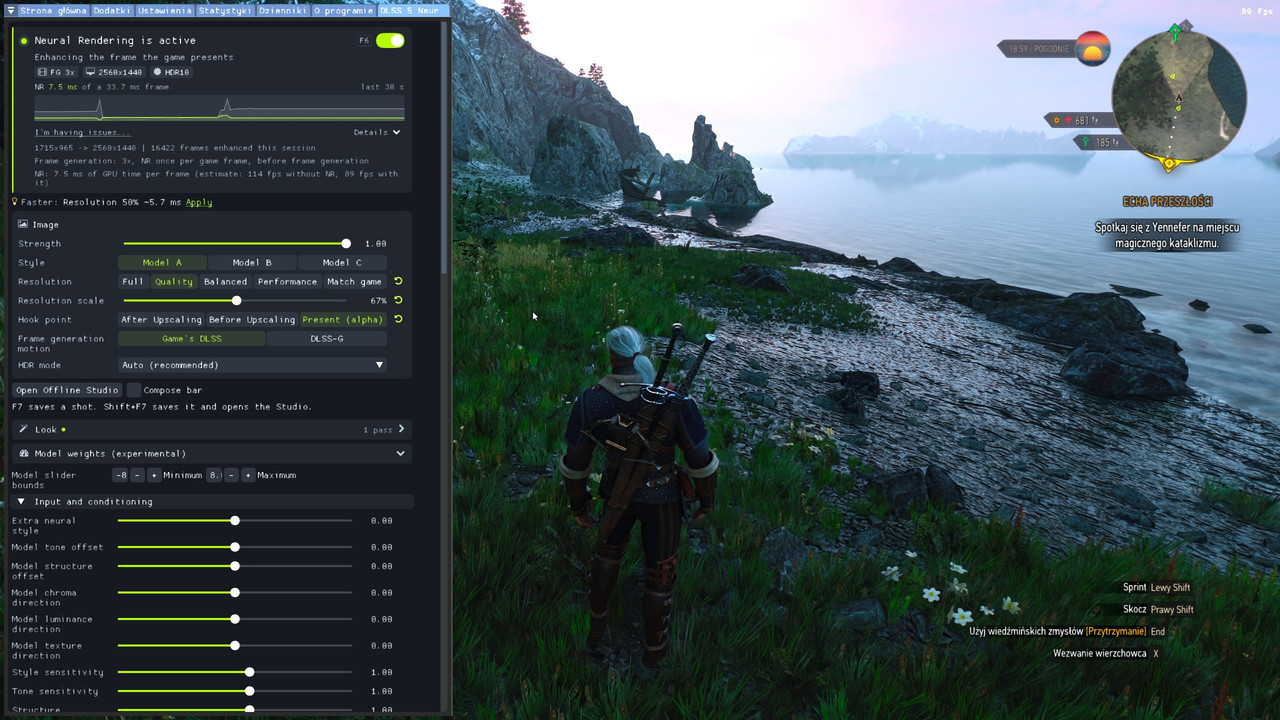Screen dimensions: 1280x720
Task: Go to the Strona główna tab
Action: click(x=53, y=10)
